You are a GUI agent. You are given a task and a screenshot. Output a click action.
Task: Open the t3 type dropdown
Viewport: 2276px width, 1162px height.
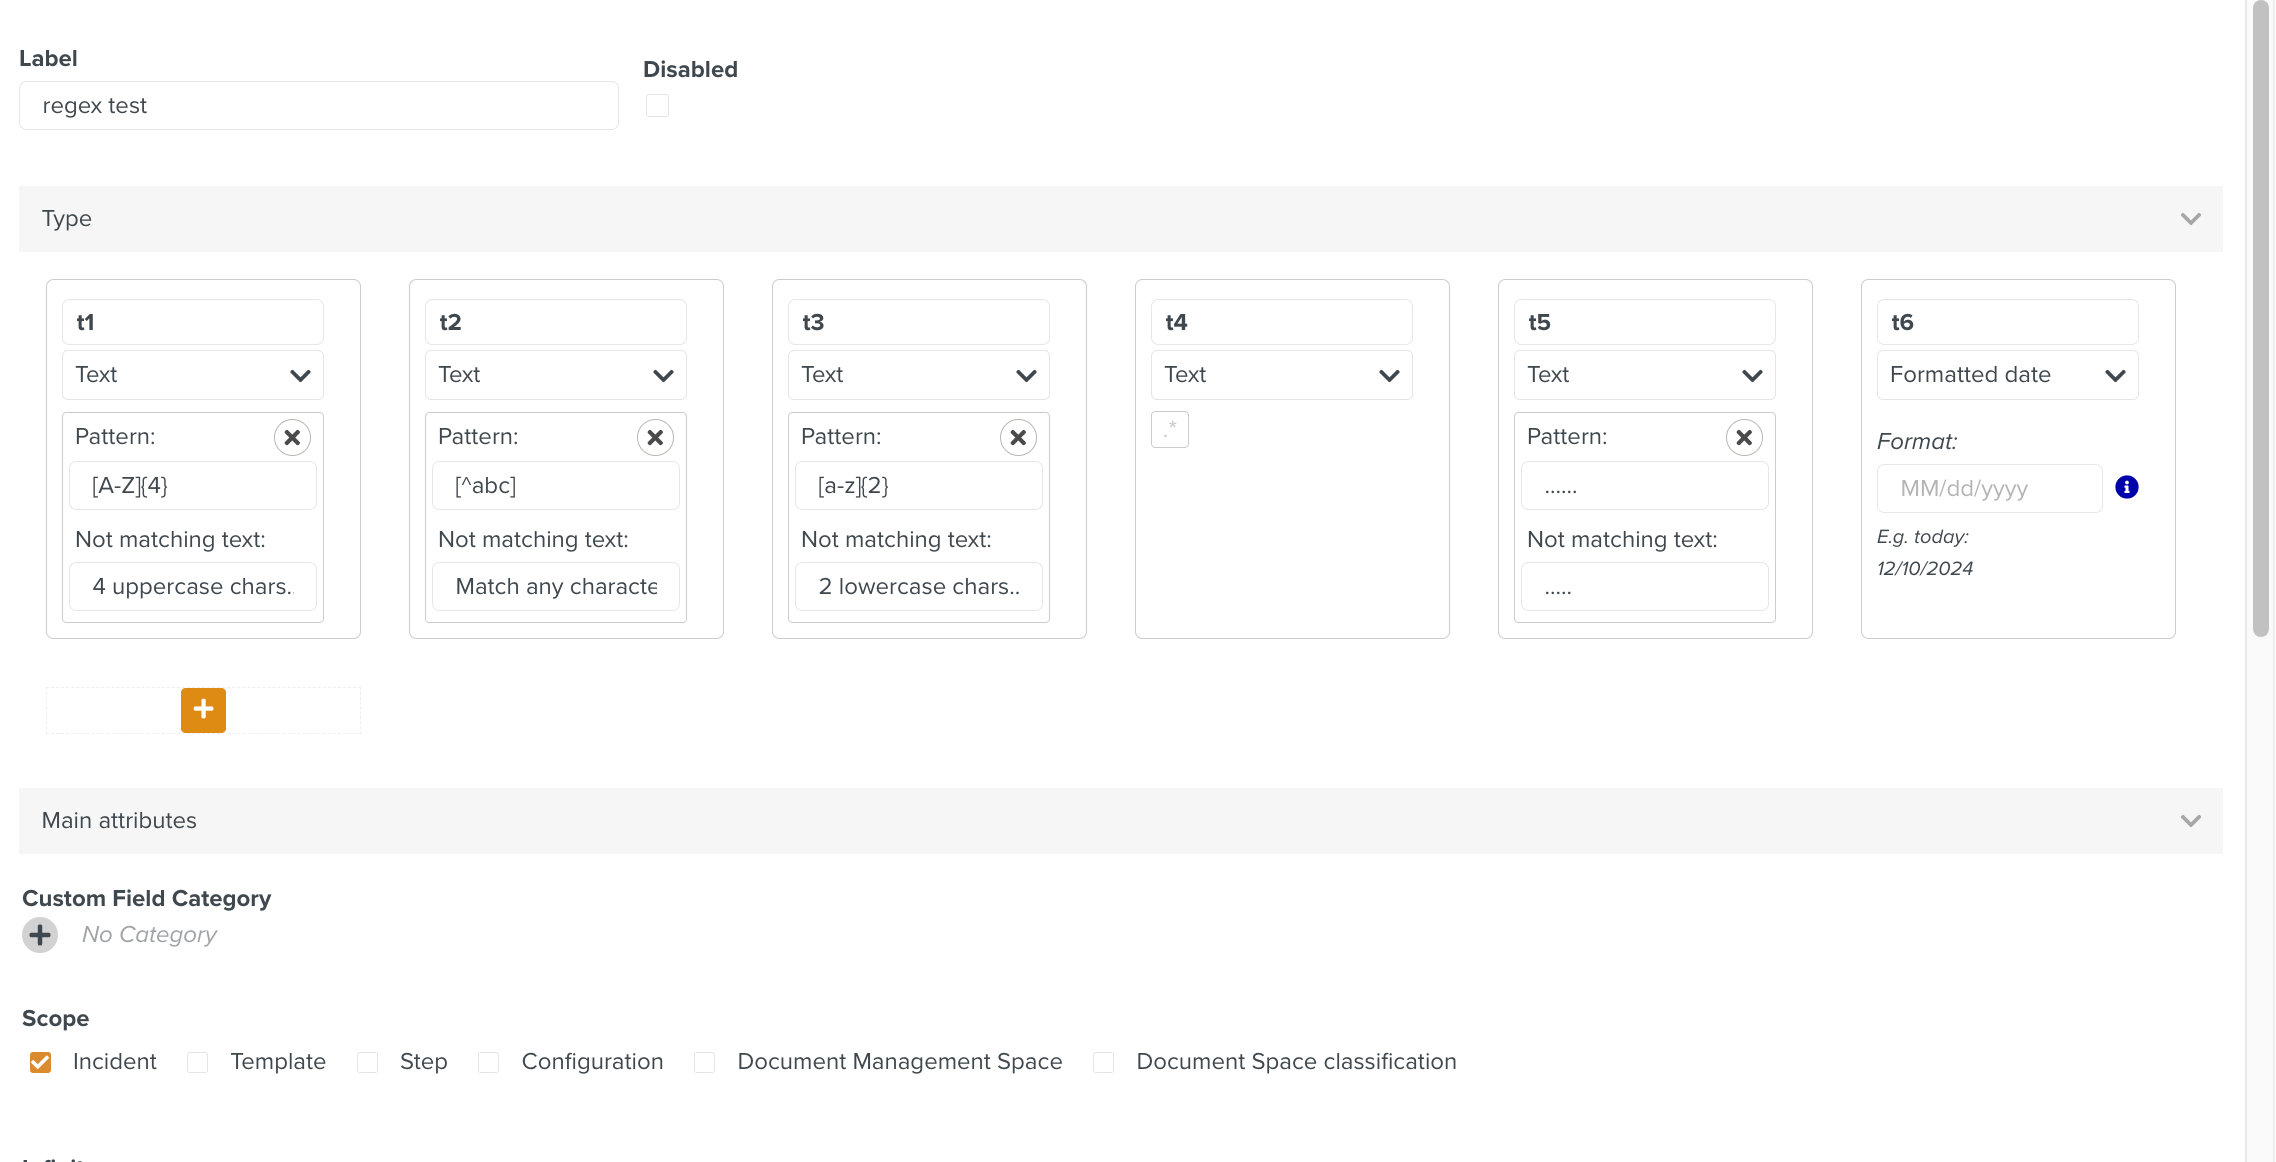coord(919,375)
